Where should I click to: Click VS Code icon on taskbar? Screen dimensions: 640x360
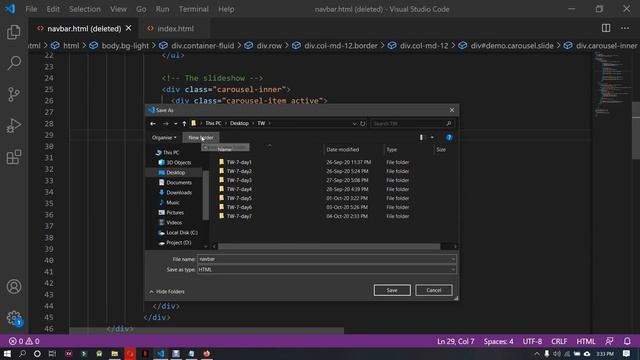(x=160, y=353)
